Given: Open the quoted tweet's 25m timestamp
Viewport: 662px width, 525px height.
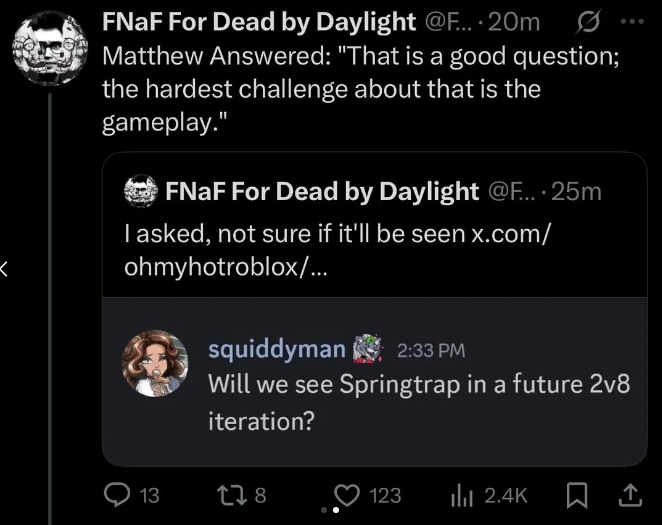Looking at the screenshot, I should 576,192.
